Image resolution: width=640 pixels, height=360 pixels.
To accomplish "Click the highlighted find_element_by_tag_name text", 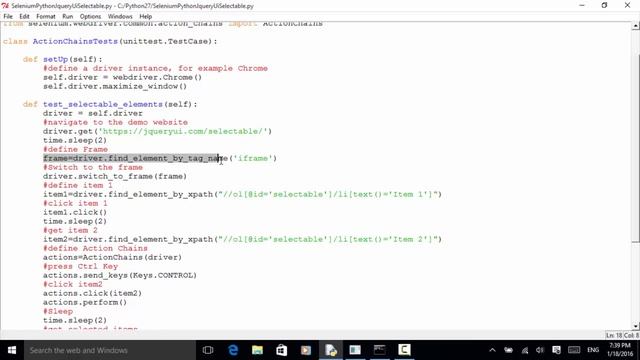I will tap(131, 158).
